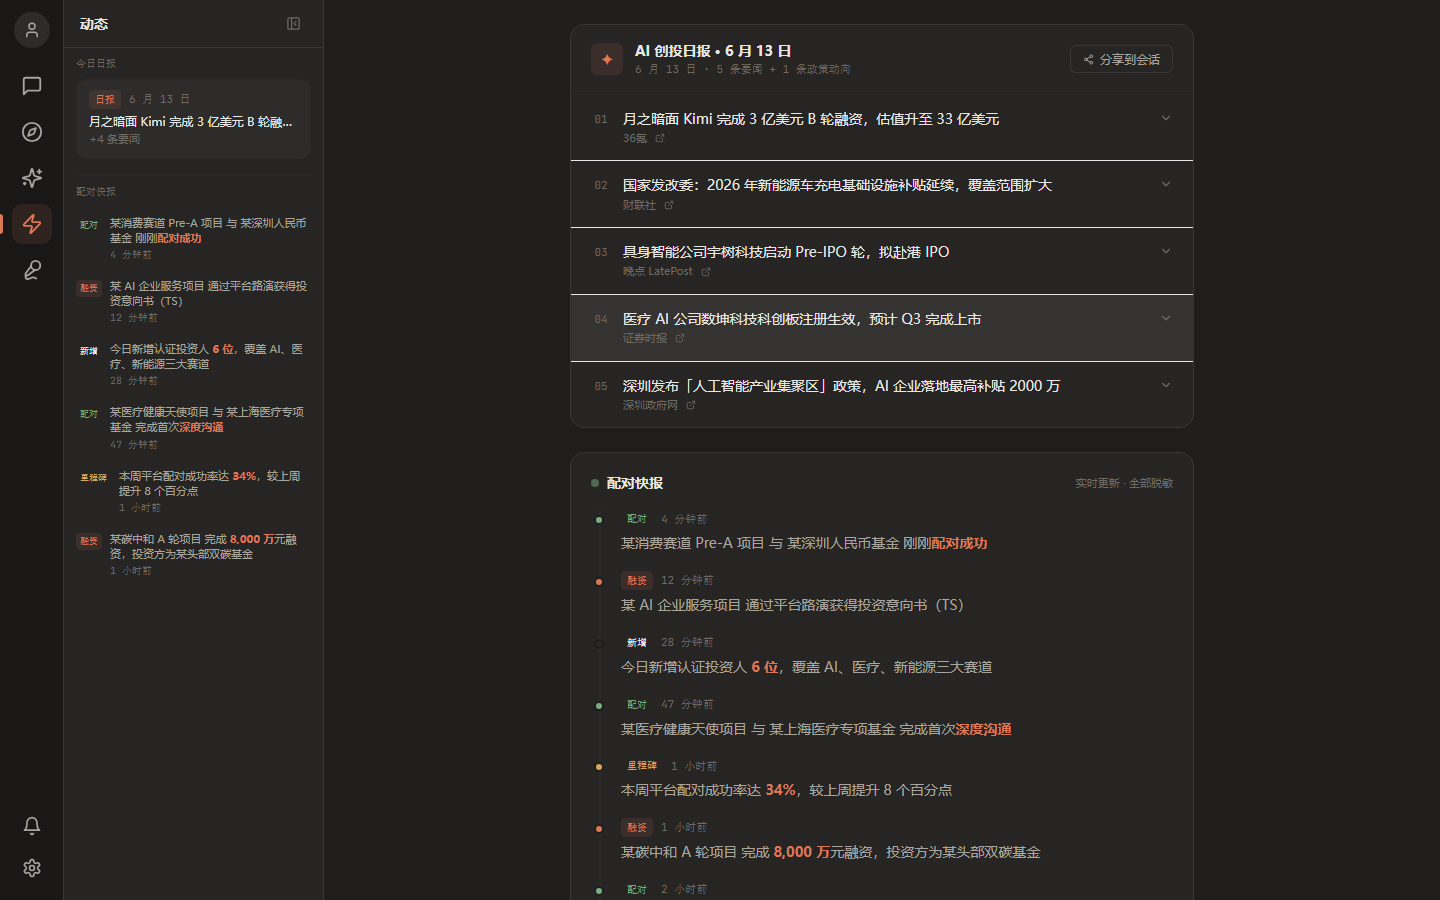Open sidebar item 某医疗健康天使项目
Image resolution: width=1440 pixels, height=900 pixels.
193,427
